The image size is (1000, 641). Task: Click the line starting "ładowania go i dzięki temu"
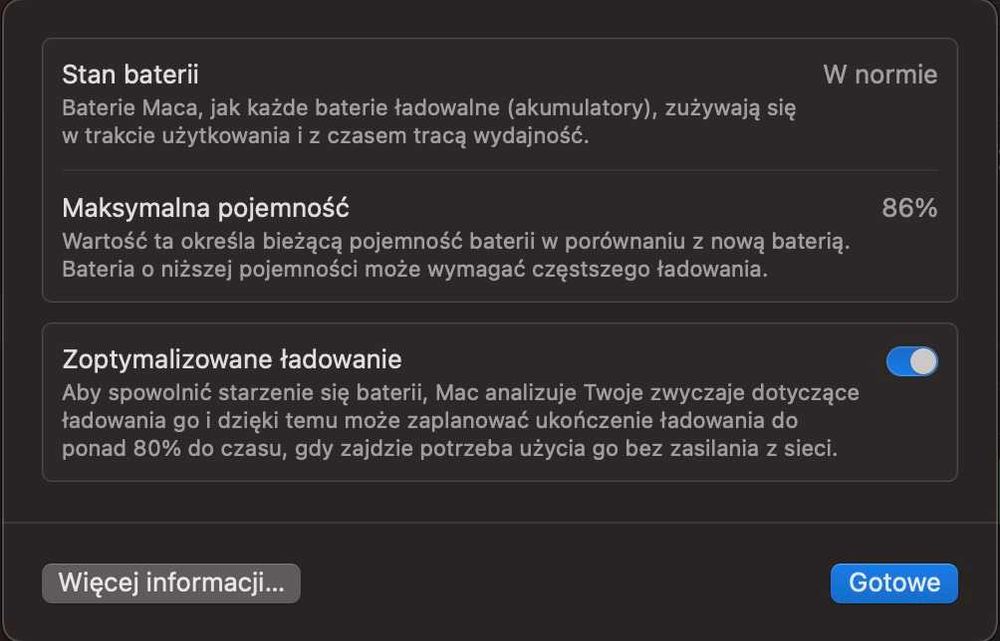429,421
